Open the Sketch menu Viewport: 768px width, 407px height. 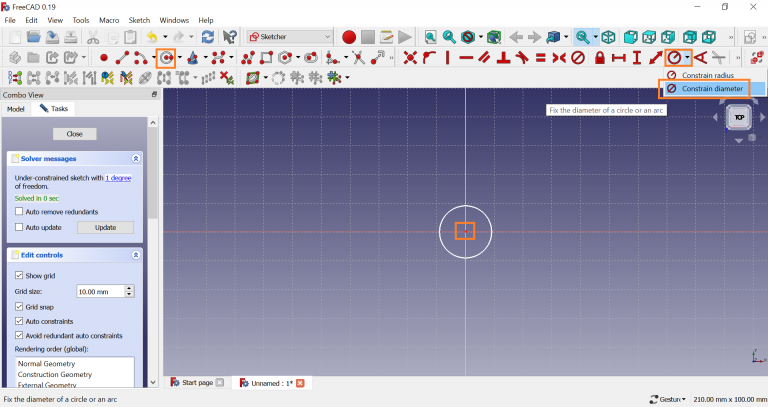139,20
